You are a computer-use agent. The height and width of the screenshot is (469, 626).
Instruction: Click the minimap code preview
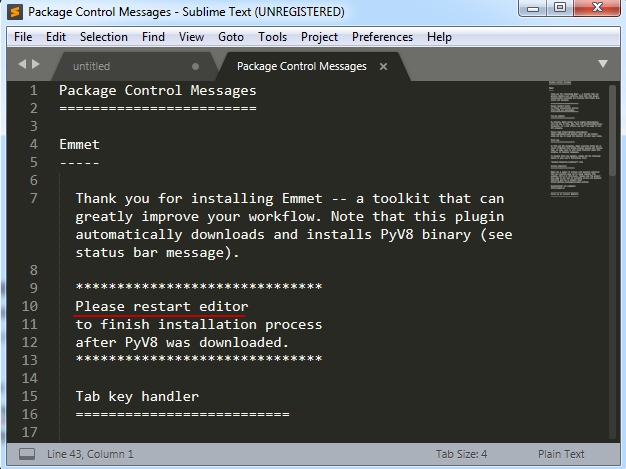pyautogui.click(x=576, y=139)
